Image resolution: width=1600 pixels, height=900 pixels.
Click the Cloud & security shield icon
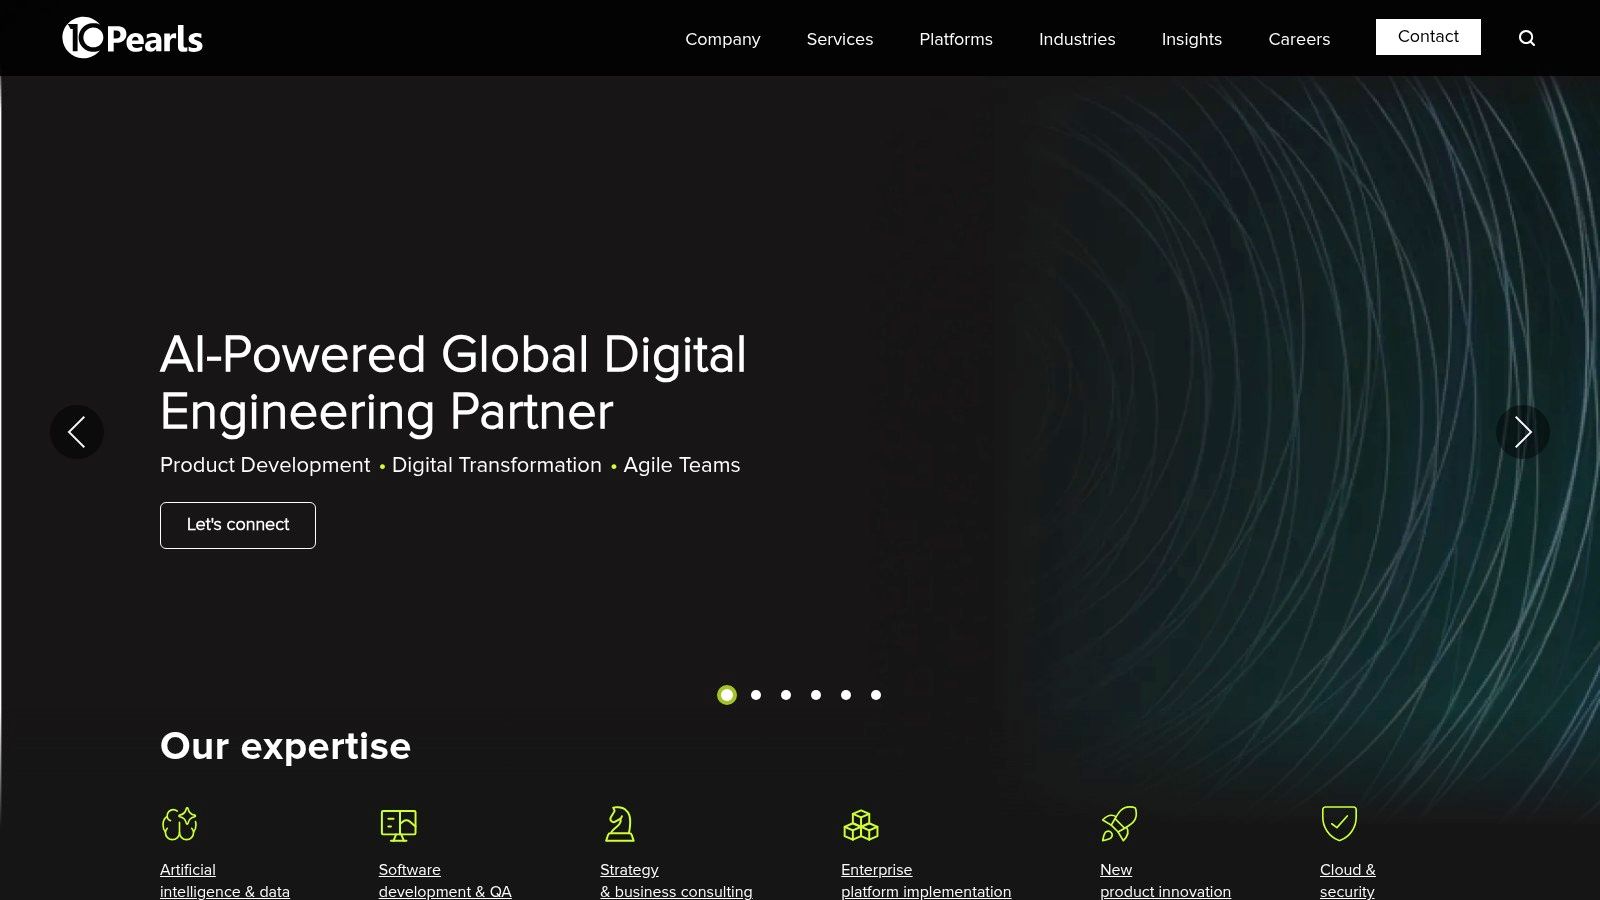(1338, 824)
